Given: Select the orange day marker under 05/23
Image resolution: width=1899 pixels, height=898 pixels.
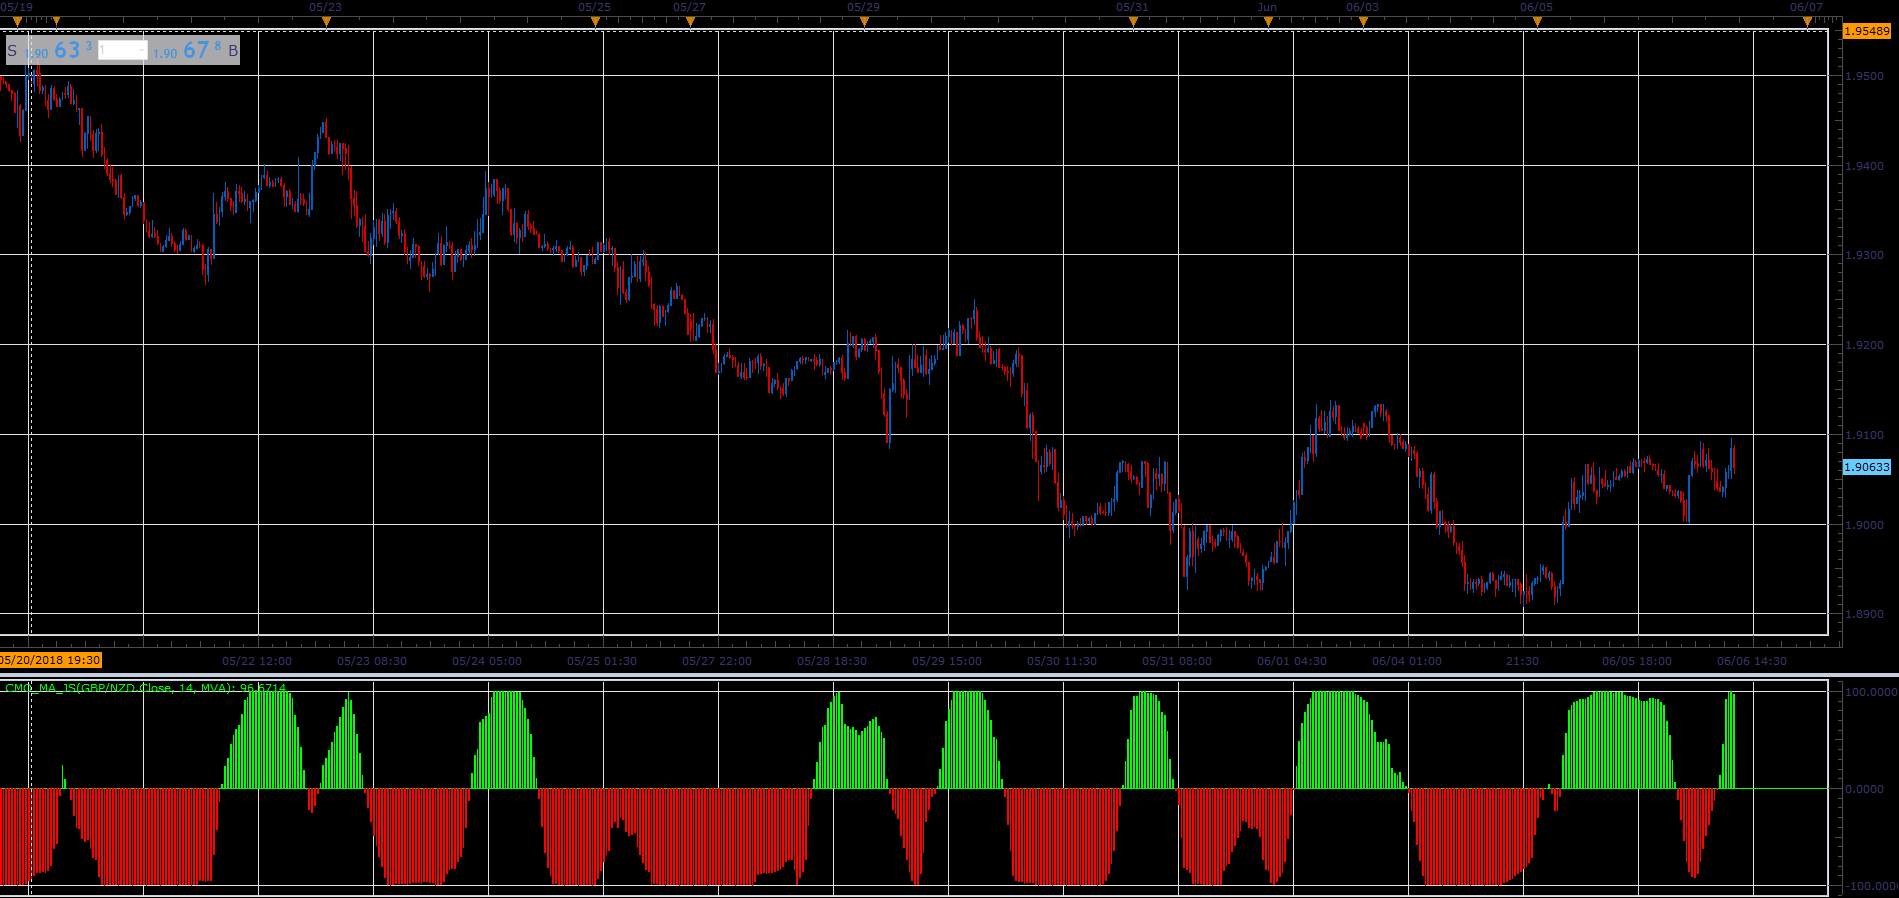Looking at the screenshot, I should click(x=326, y=21).
